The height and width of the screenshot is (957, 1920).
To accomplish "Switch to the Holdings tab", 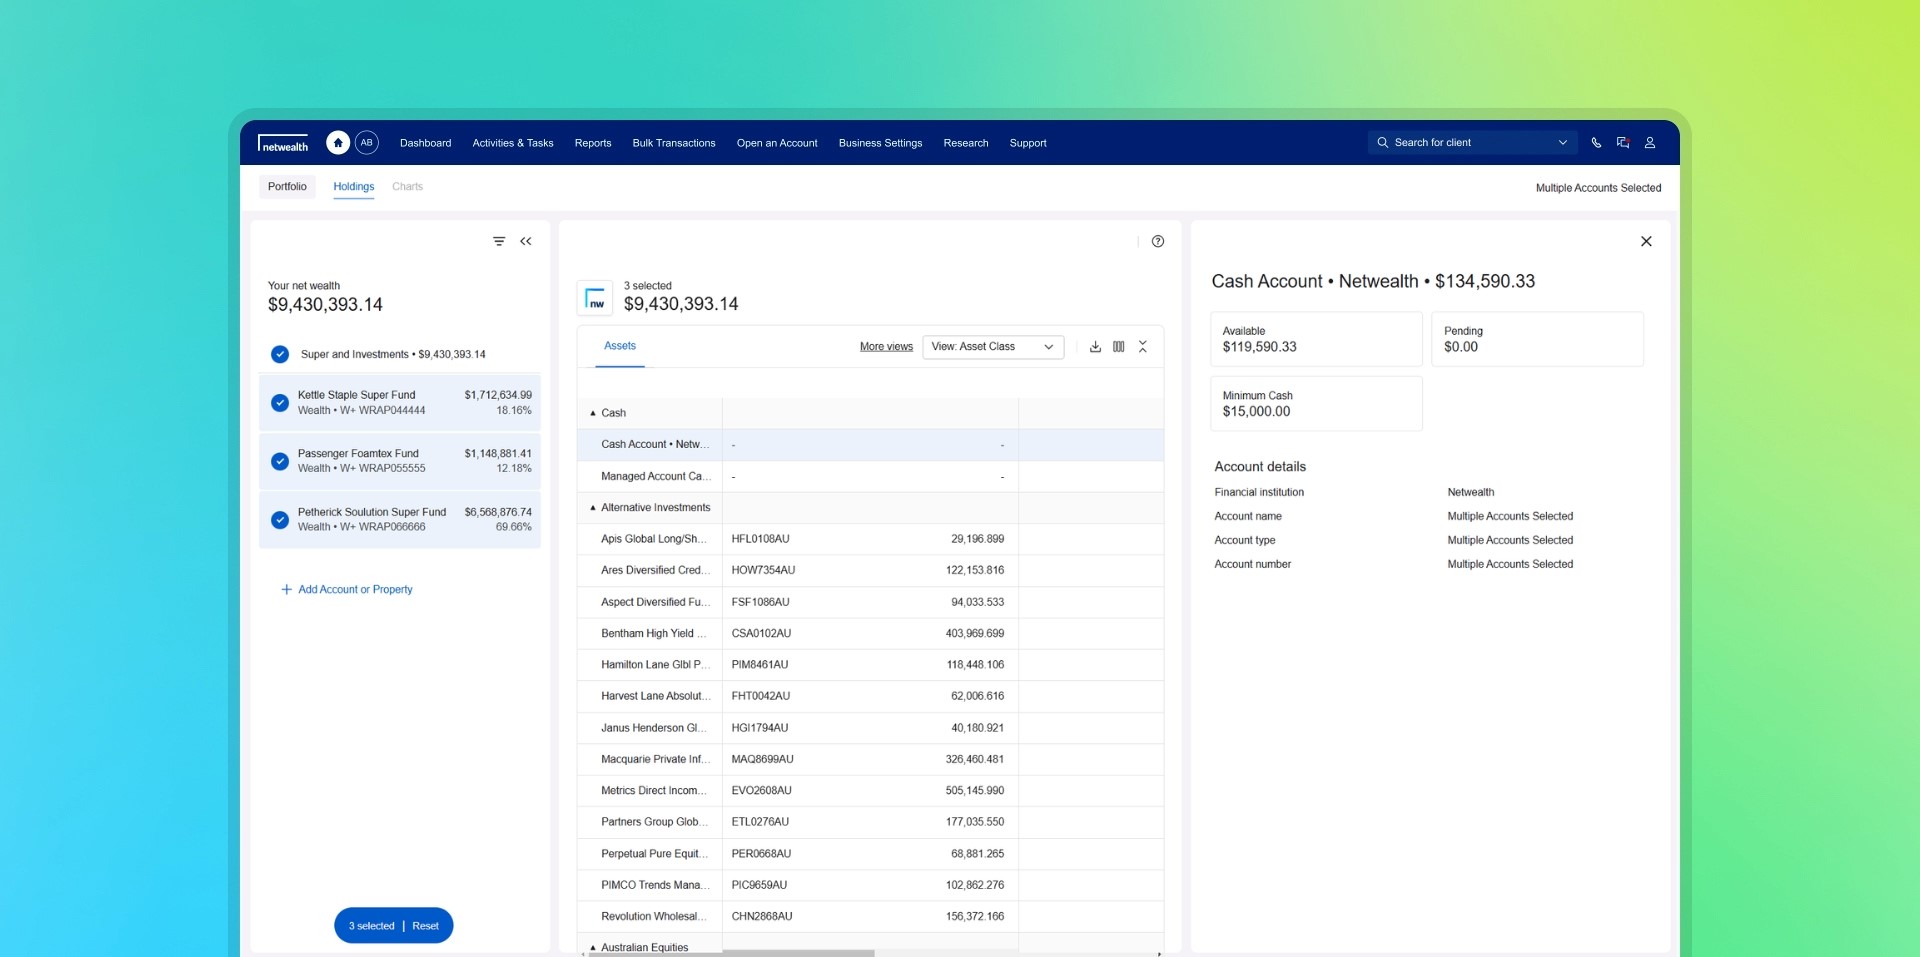I will point(354,186).
